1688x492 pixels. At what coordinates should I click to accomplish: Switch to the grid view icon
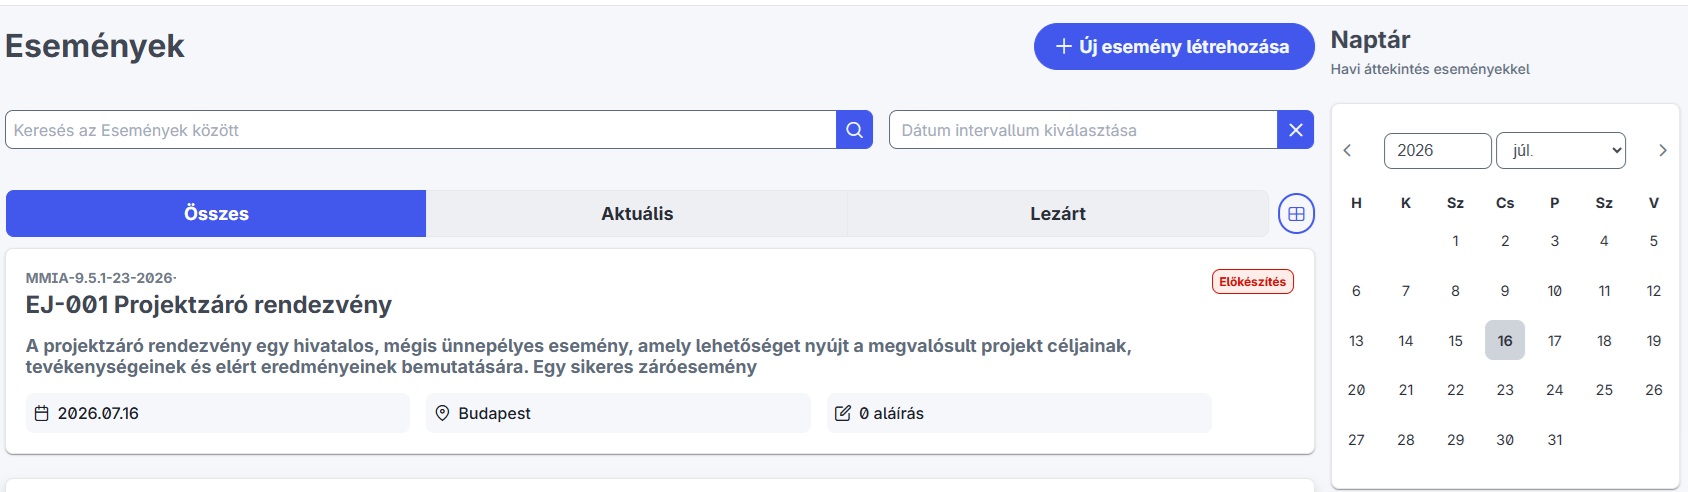tap(1296, 214)
